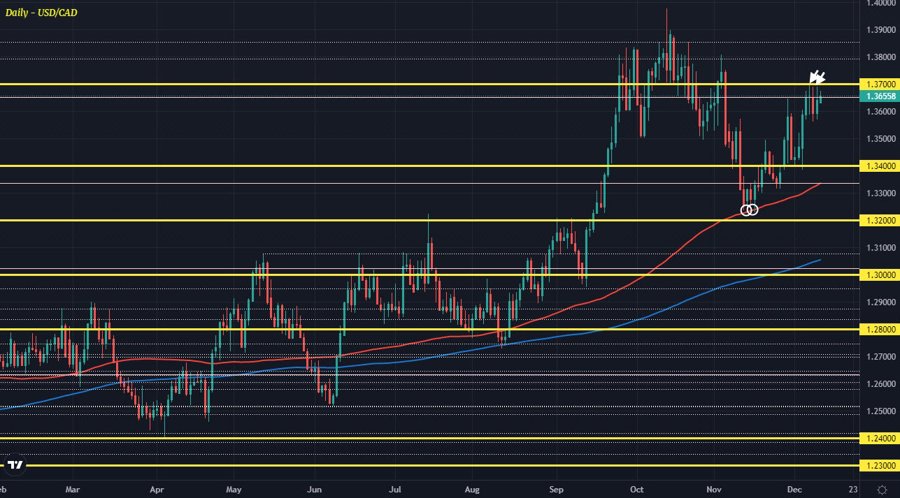Viewport: 900px width, 498px height.
Task: Click the 1.28000 yellow price label
Action: (x=880, y=329)
